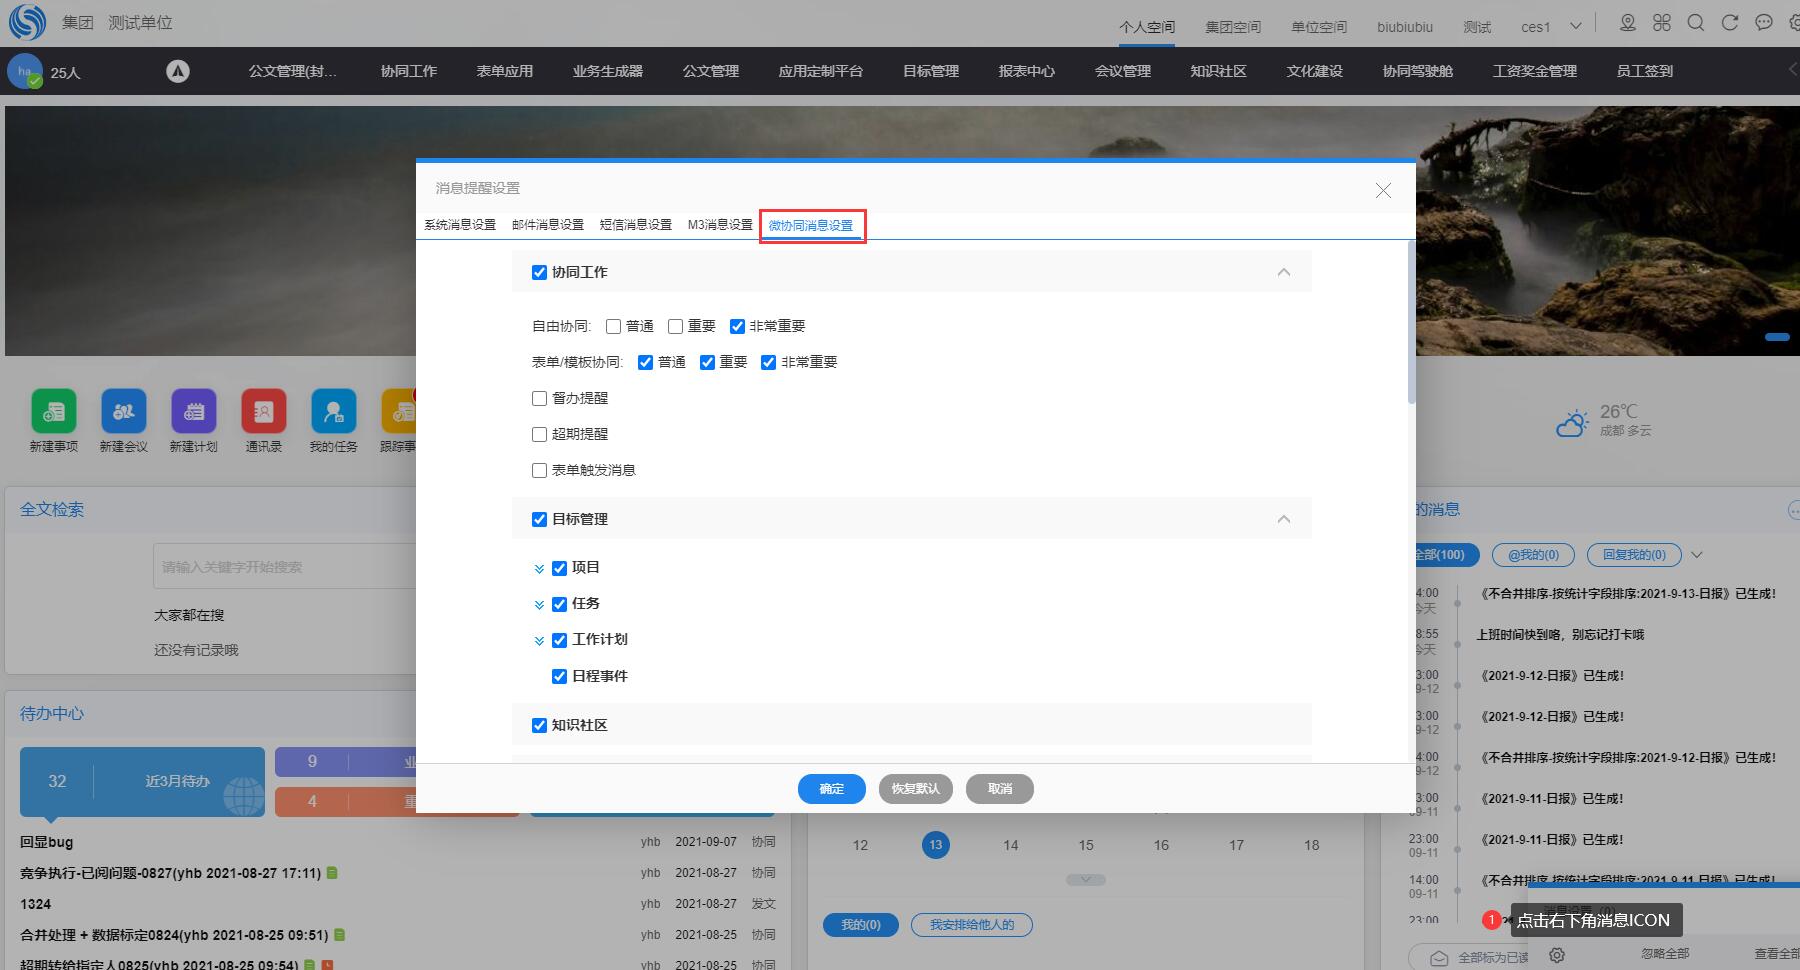Expand the 项目 double-arrow tree toggle
This screenshot has width=1800, height=970.
[539, 568]
